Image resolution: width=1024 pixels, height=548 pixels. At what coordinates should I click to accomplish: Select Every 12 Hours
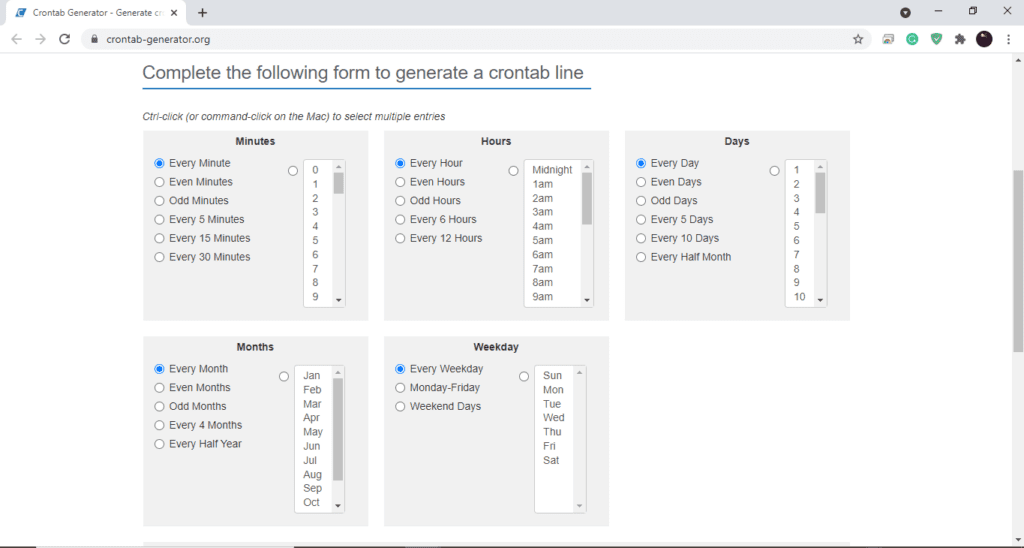(400, 238)
